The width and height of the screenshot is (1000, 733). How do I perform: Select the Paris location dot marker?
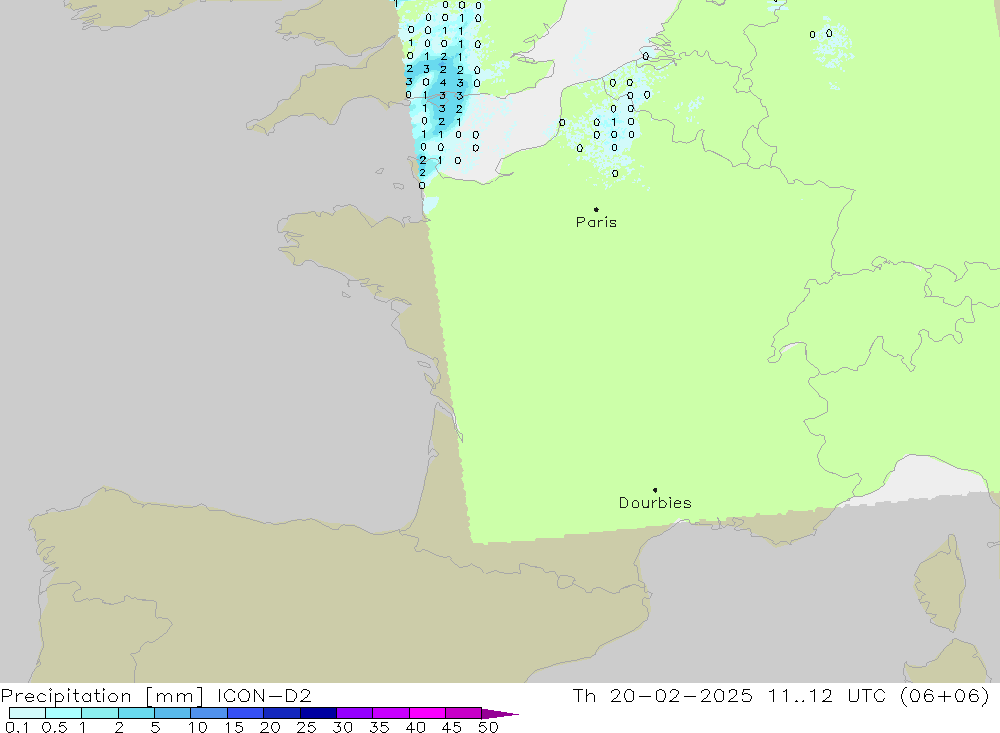596,209
